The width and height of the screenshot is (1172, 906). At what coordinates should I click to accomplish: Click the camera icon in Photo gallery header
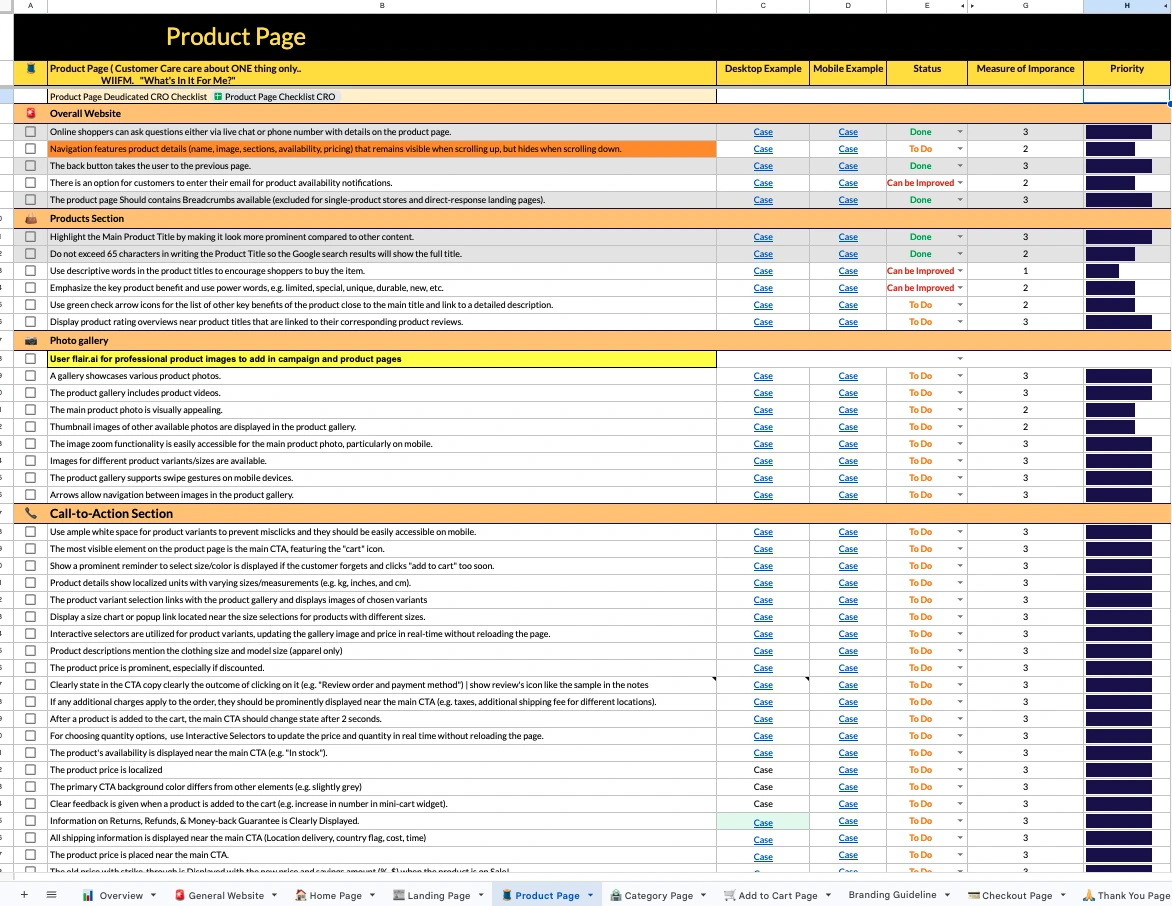(31, 340)
